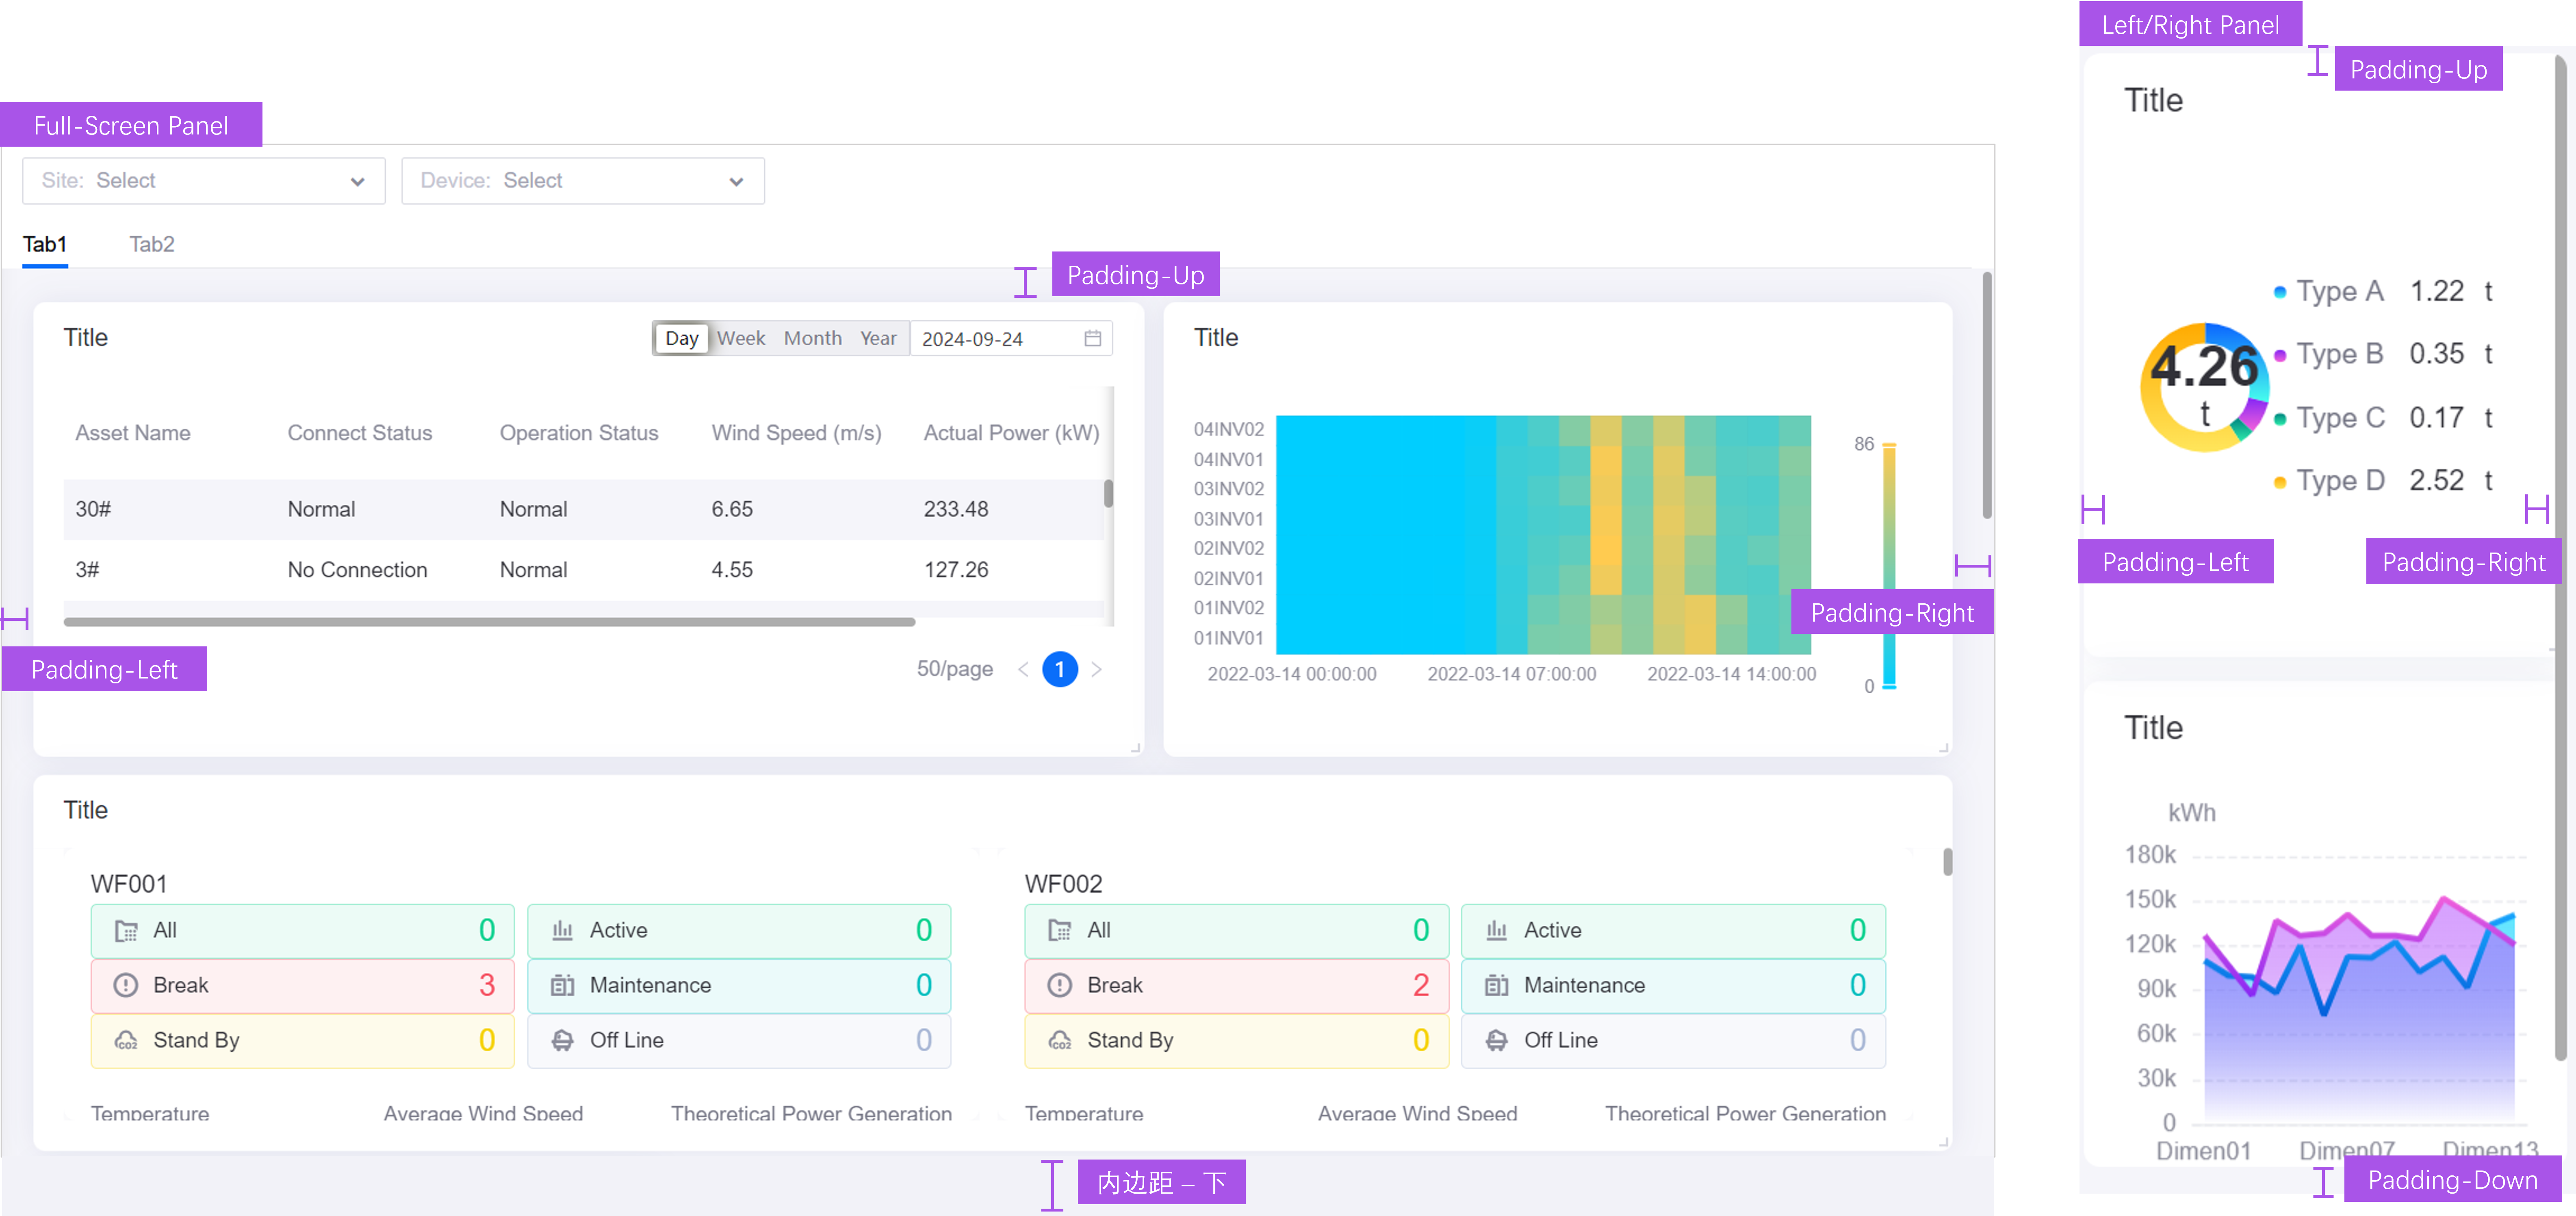Click the WF002 Off Line icon
Viewport: 2576px width, 1216px height.
(1496, 1040)
